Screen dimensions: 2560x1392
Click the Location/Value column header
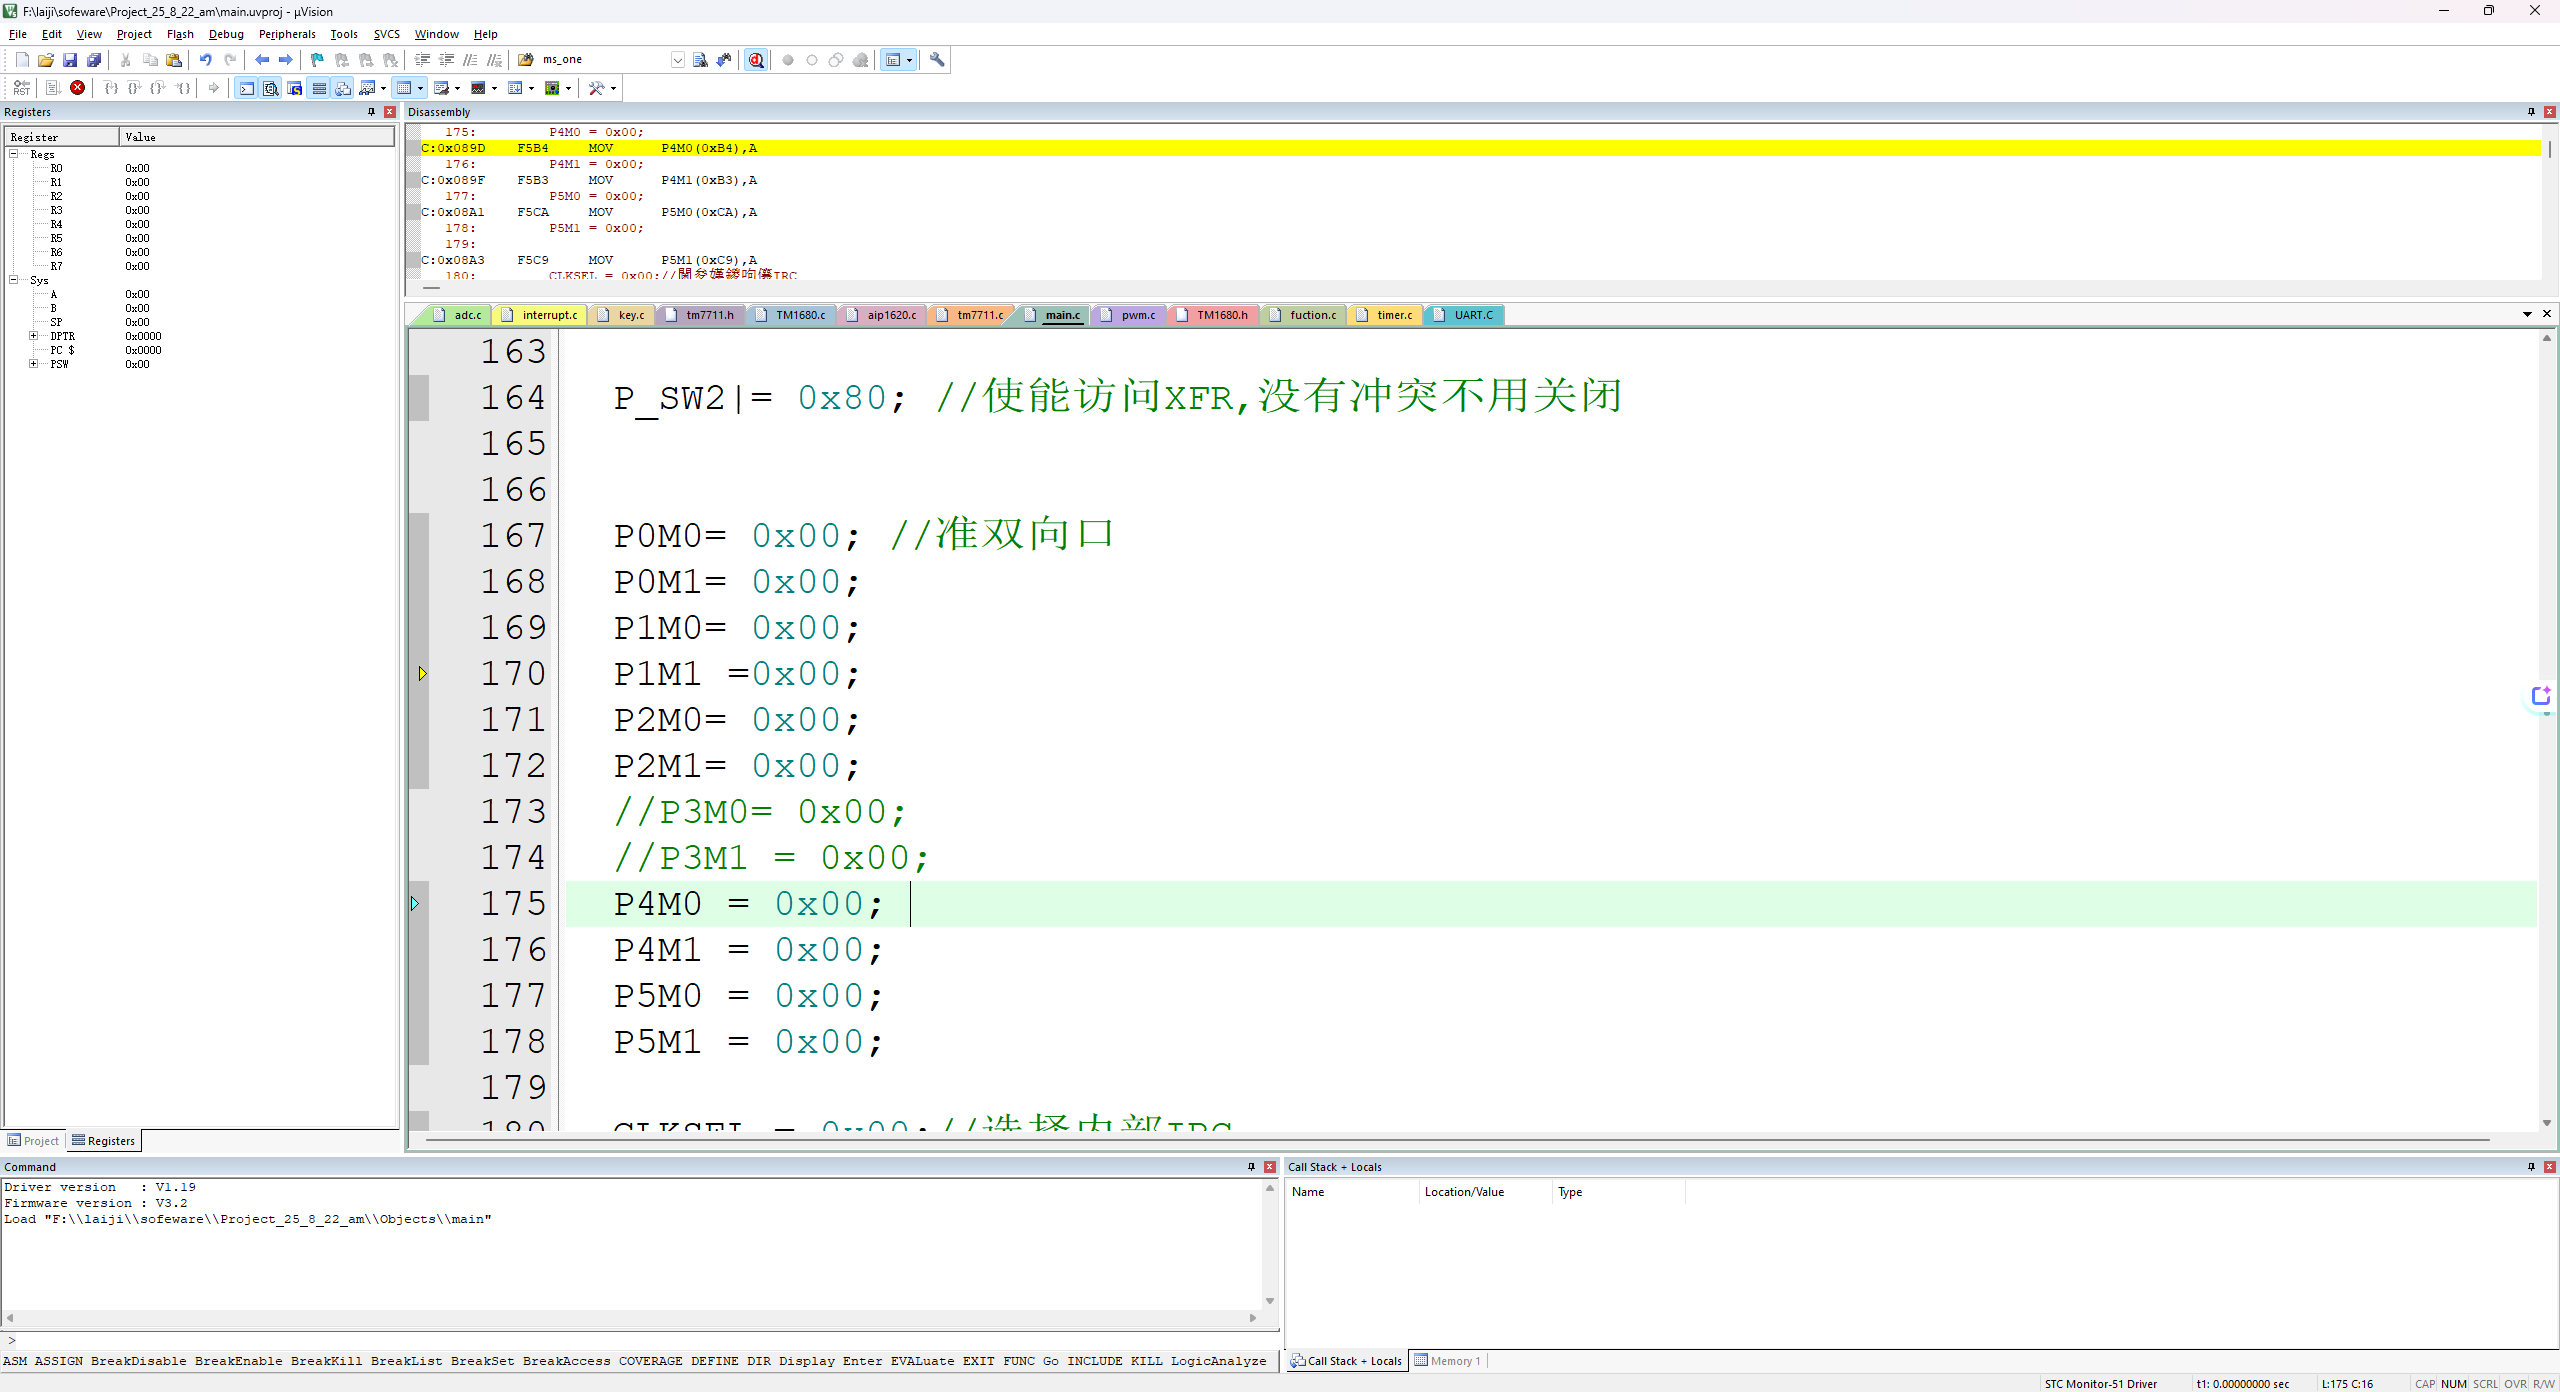click(1485, 1192)
